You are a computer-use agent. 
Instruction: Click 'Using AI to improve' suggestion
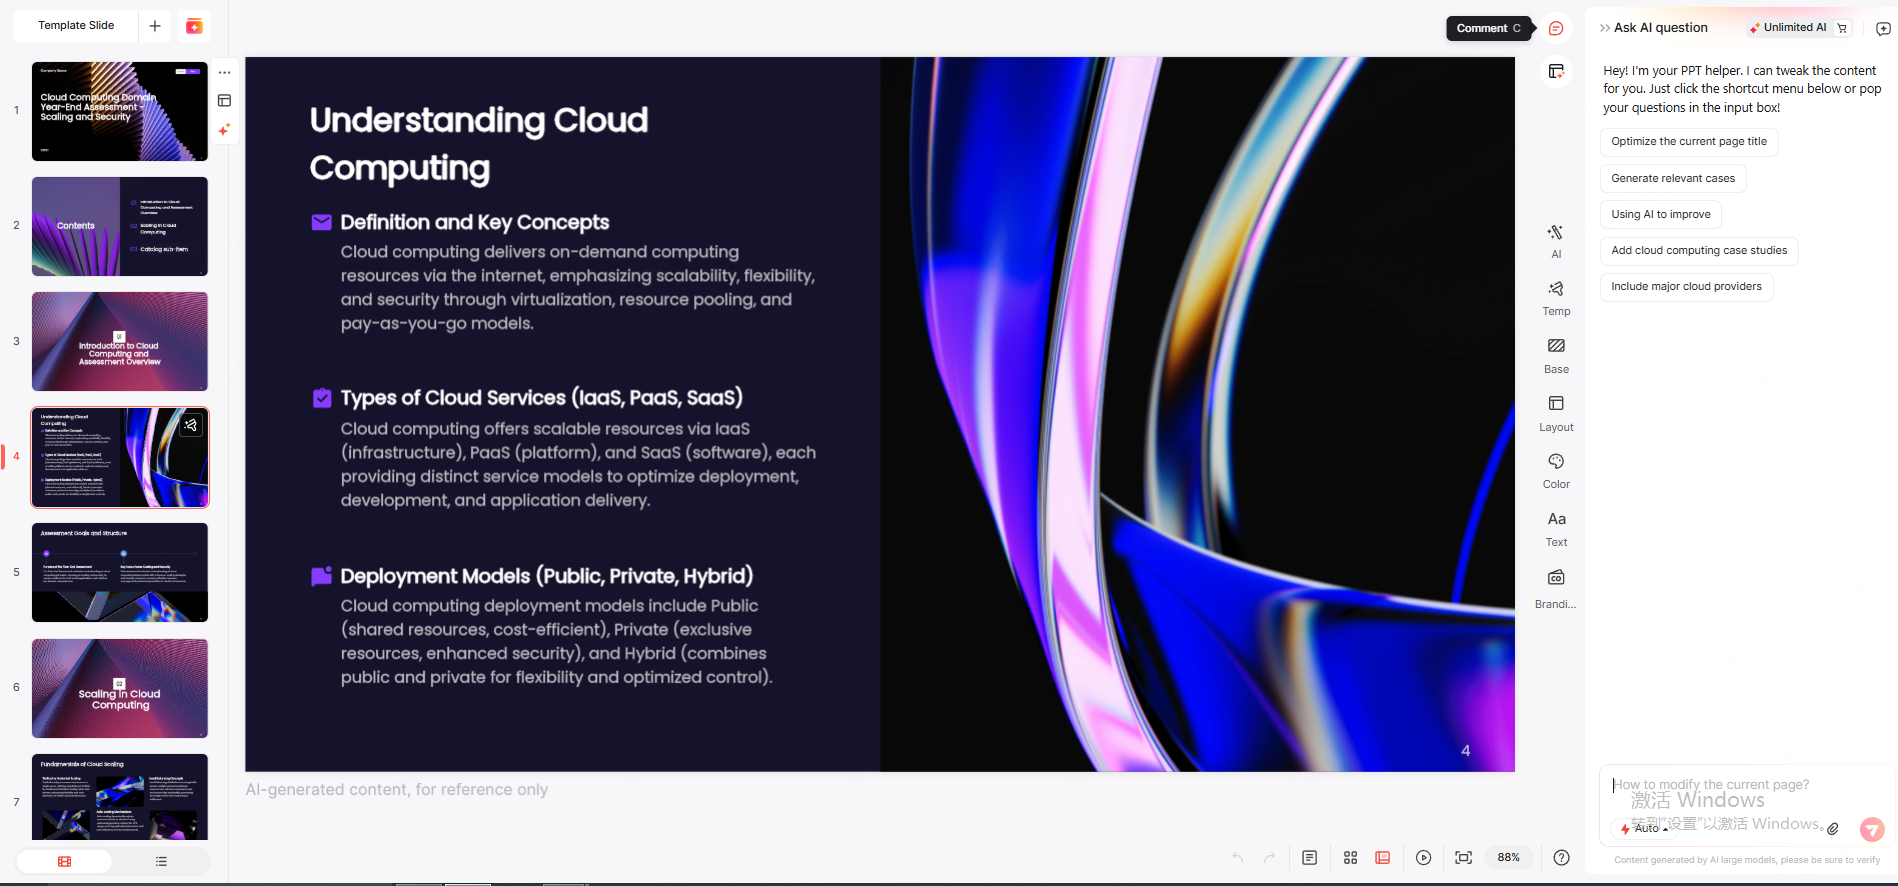coord(1661,215)
